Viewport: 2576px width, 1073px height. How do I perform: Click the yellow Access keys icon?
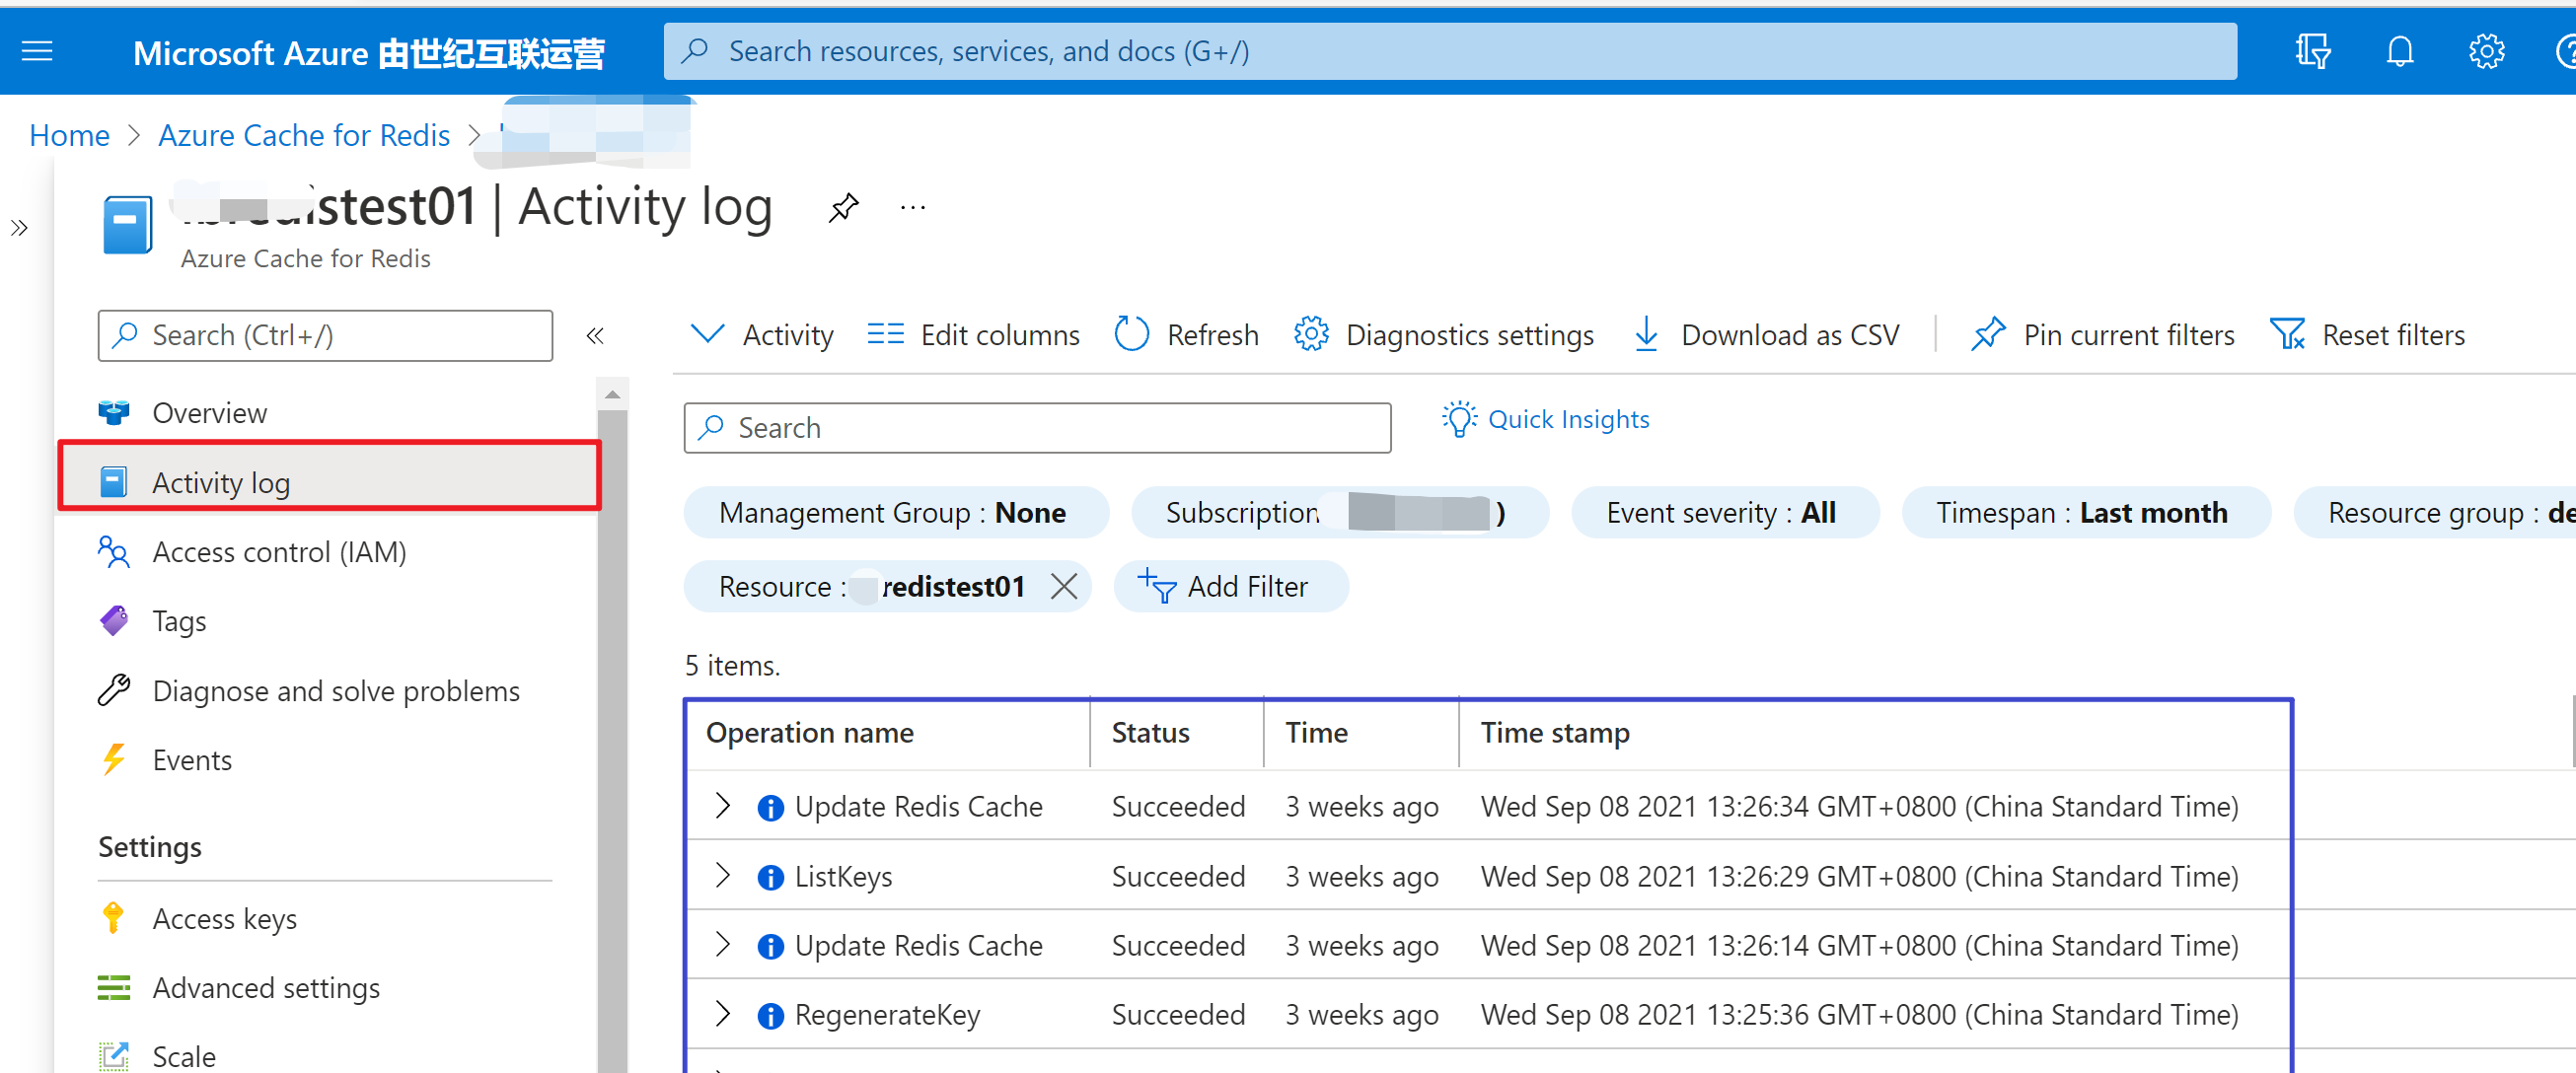tap(113, 917)
